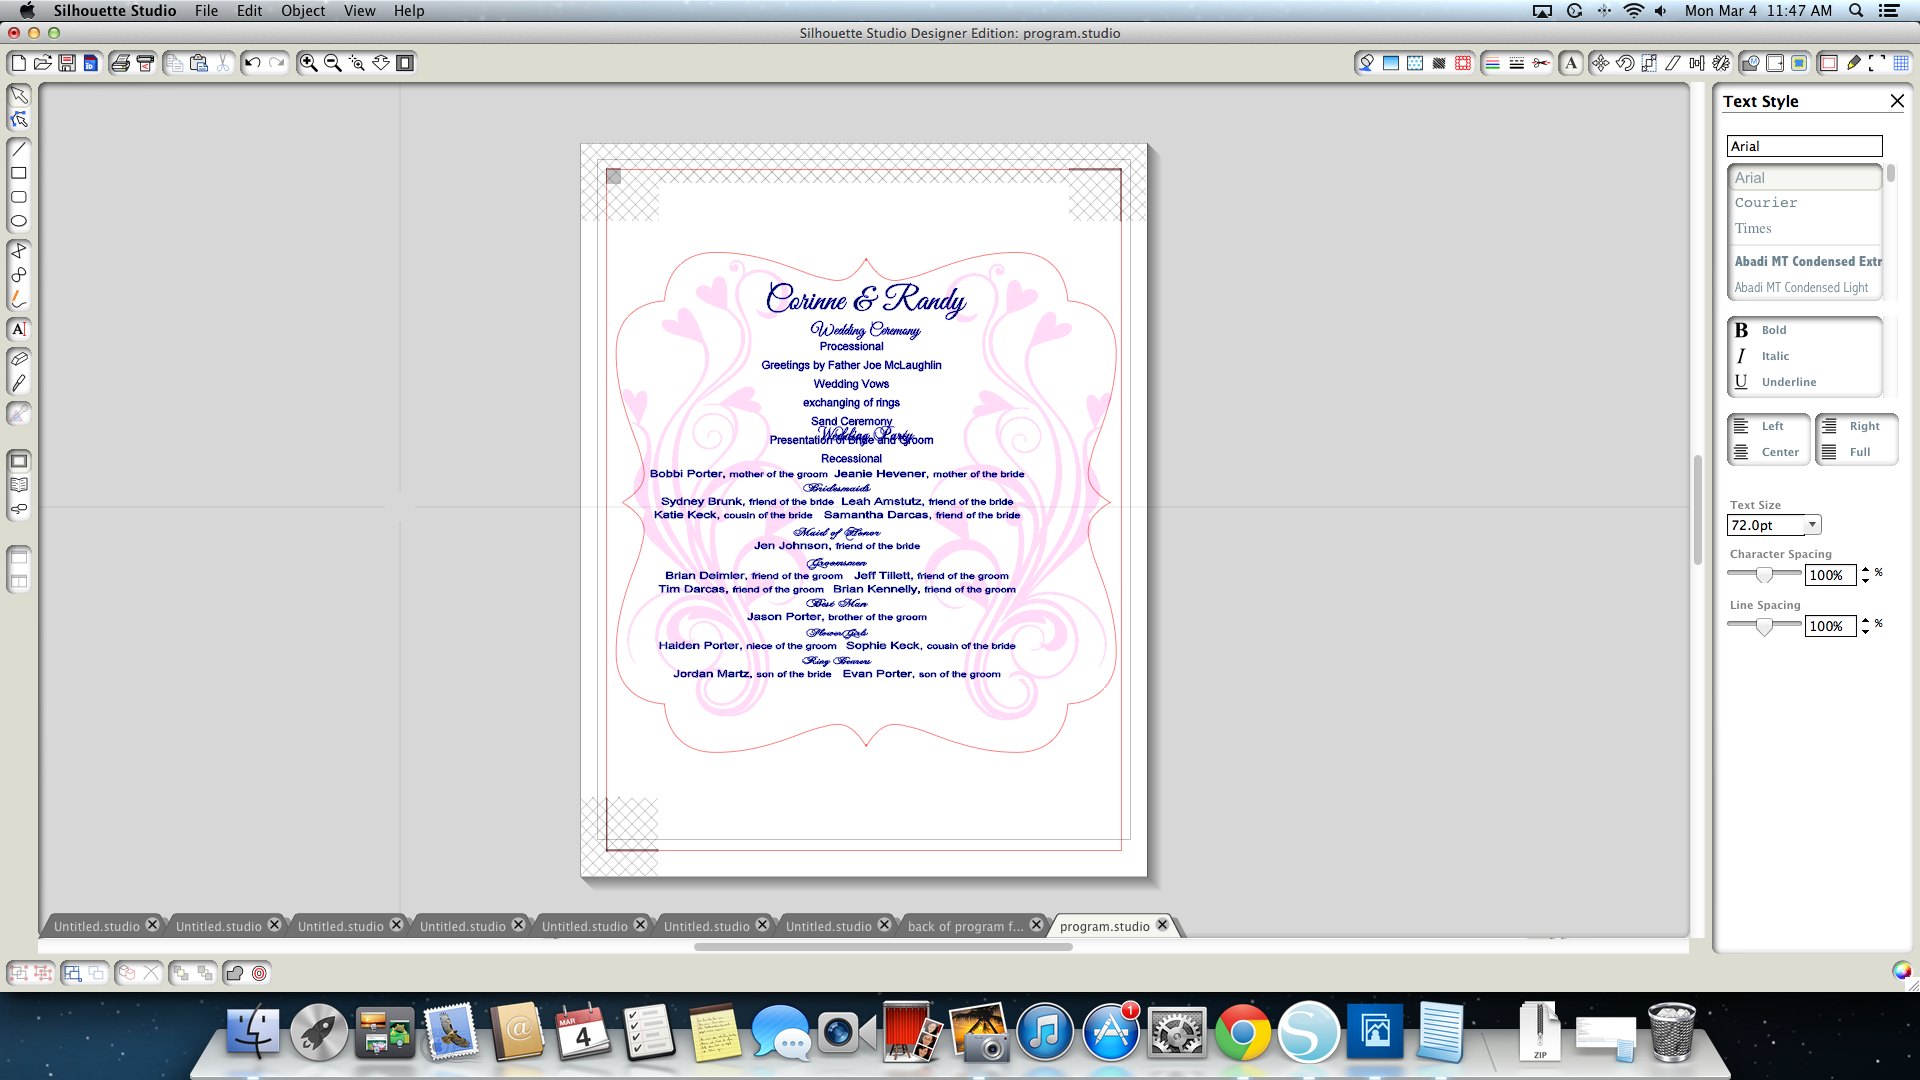The width and height of the screenshot is (1920, 1080).
Task: Click the Zoom In magnifier icon
Action: (309, 63)
